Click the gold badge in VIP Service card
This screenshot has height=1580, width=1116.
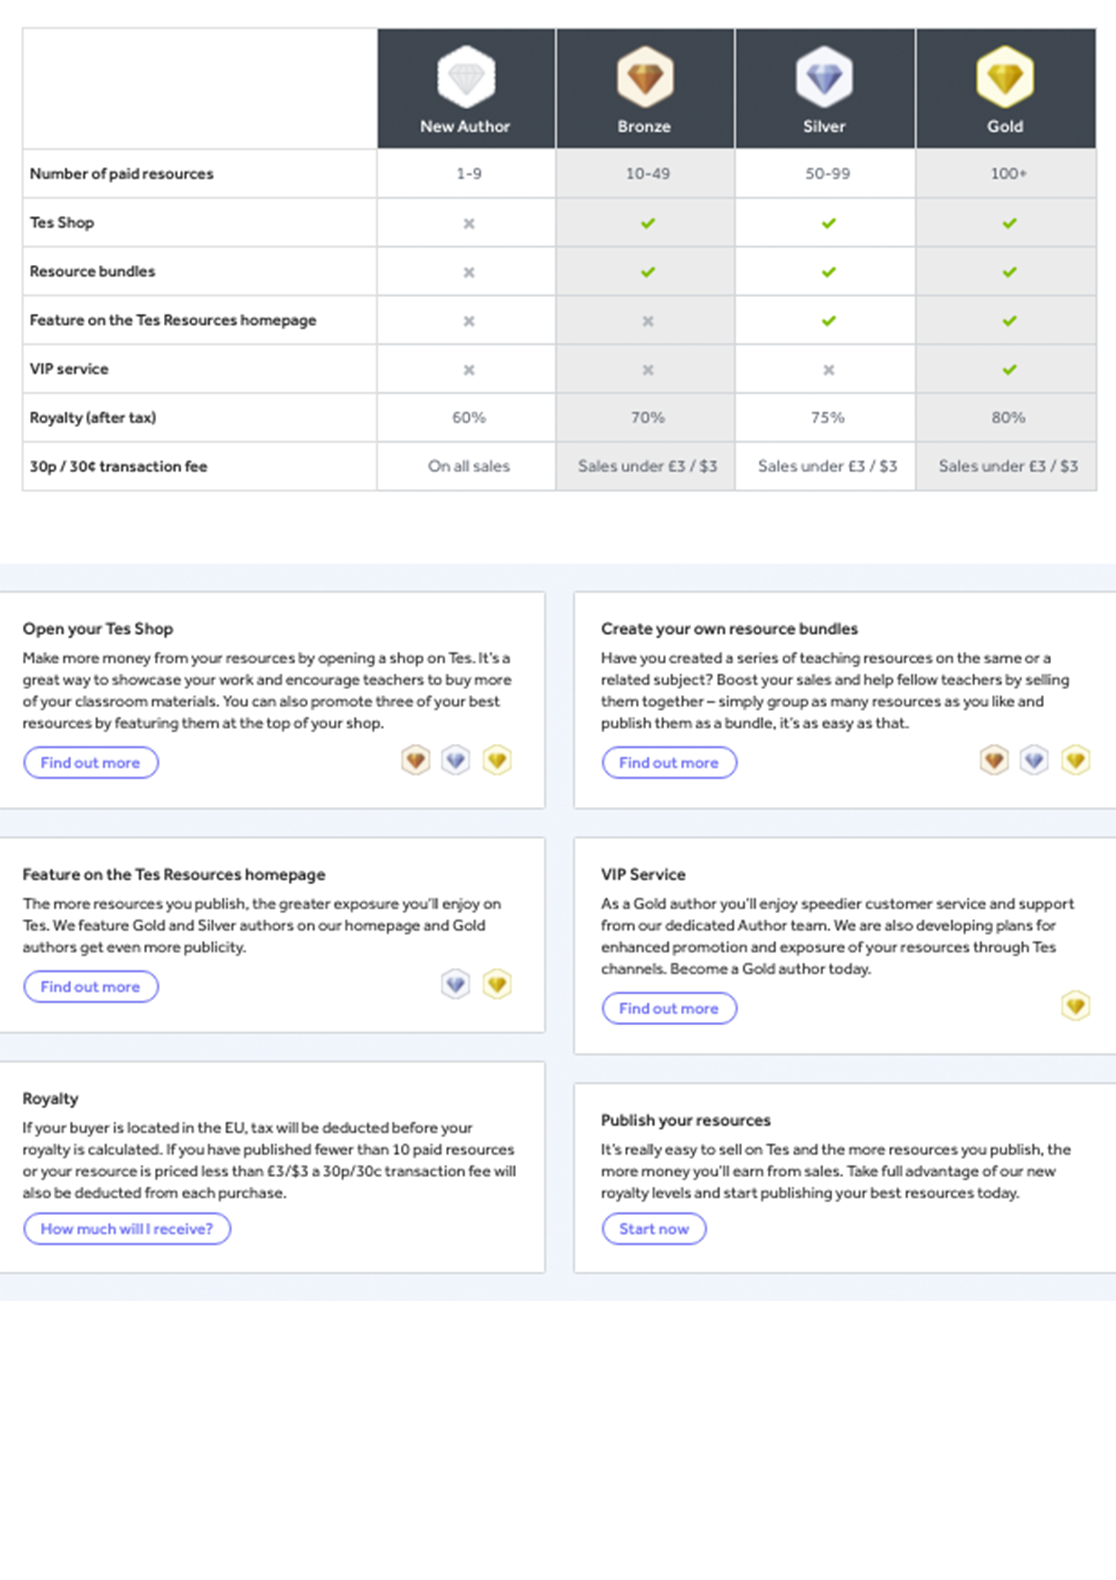[x=1075, y=1005]
